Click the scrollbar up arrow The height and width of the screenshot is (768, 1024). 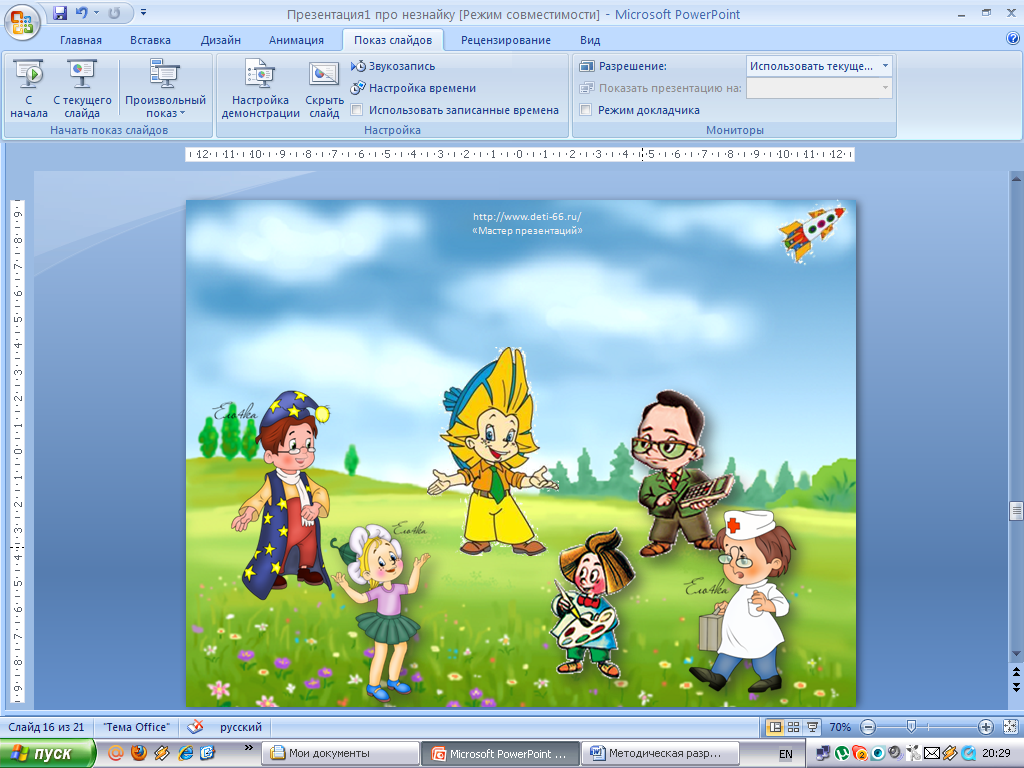1016,178
